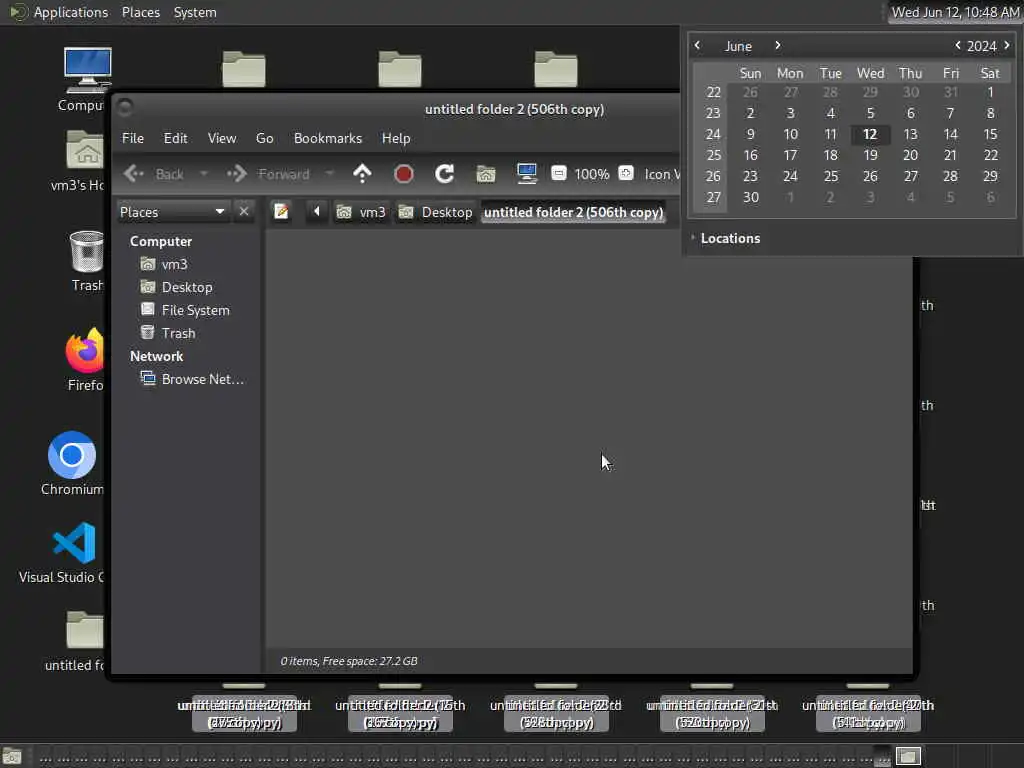The height and width of the screenshot is (768, 1024).
Task: Close the Places side pane
Action: pos(244,212)
